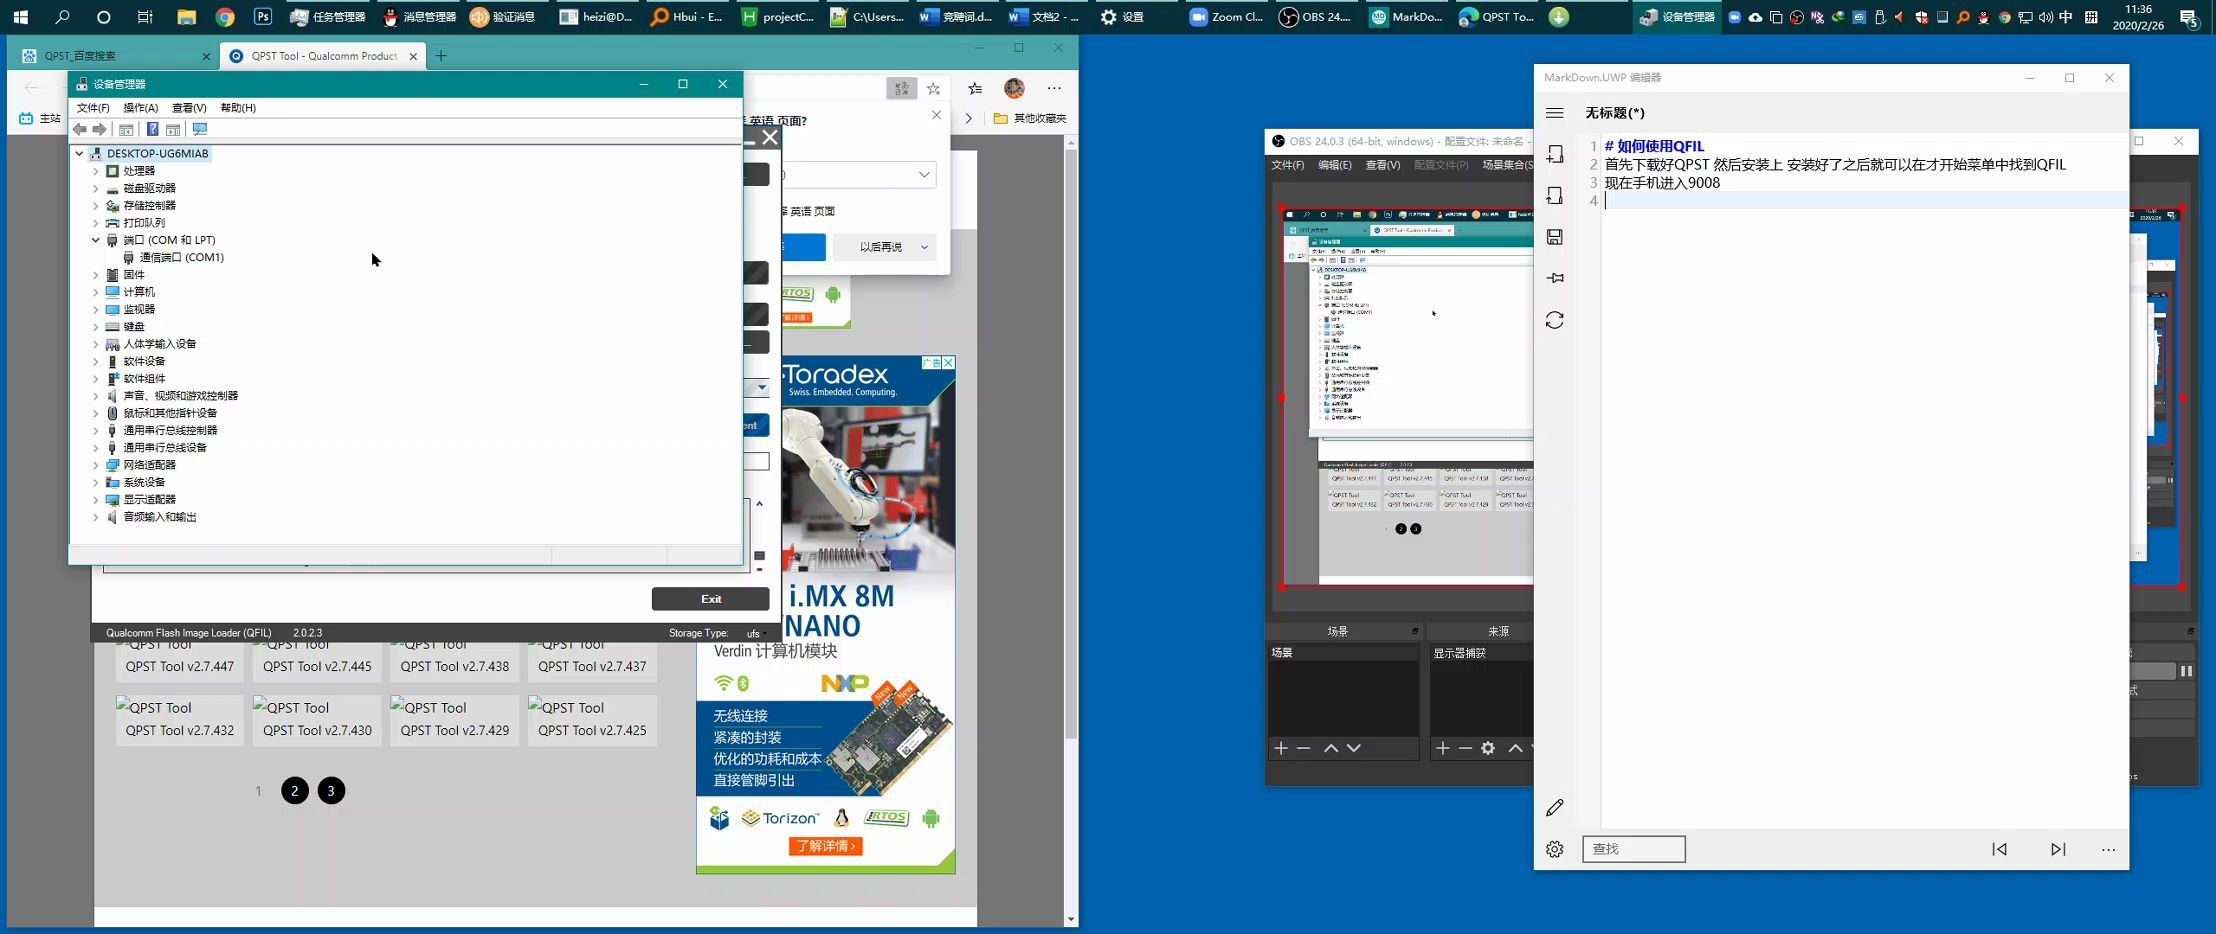
Task: Click the save disk icon in MarkDown sidebar
Action: pos(1554,237)
